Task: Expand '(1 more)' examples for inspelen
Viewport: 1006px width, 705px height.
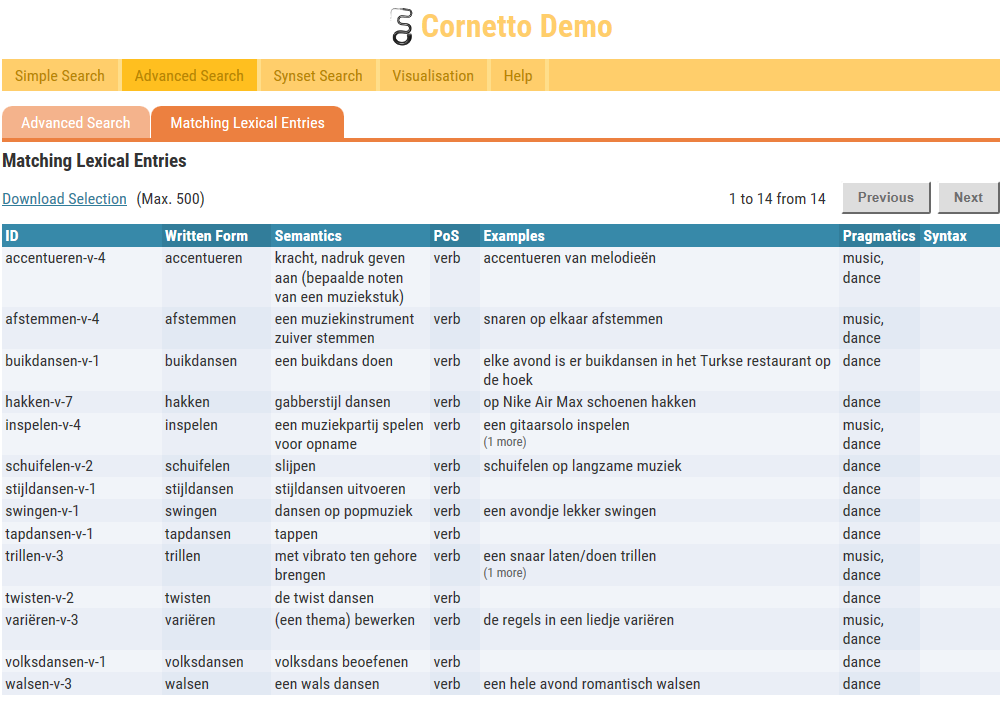Action: point(504,442)
